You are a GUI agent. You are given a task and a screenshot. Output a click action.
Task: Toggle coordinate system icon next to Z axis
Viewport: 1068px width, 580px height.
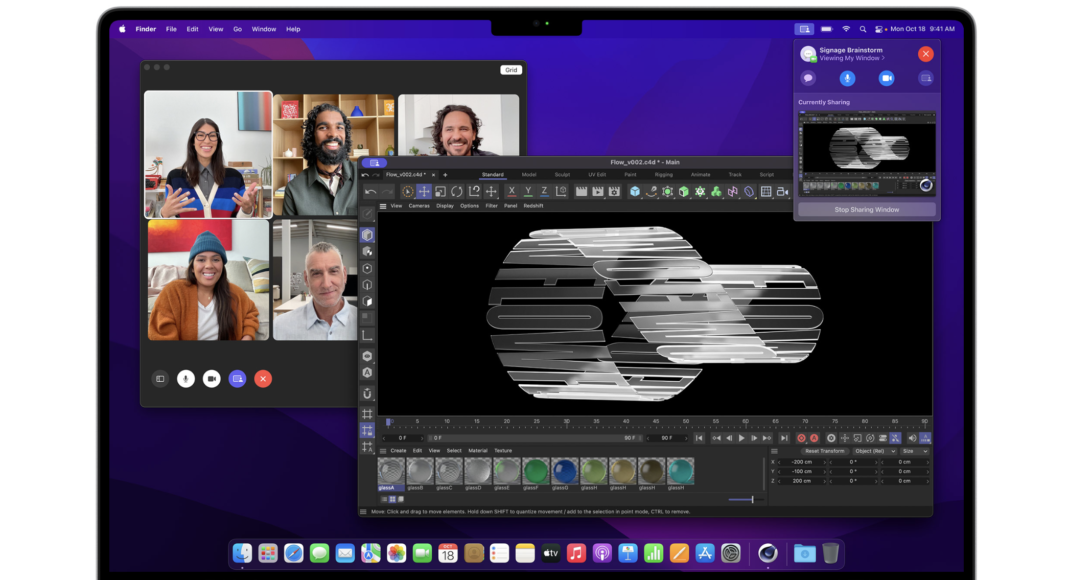point(561,192)
